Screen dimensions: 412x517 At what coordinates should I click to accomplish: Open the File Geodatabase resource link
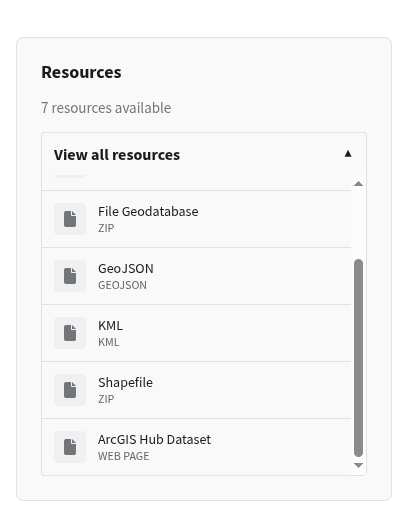[148, 212]
